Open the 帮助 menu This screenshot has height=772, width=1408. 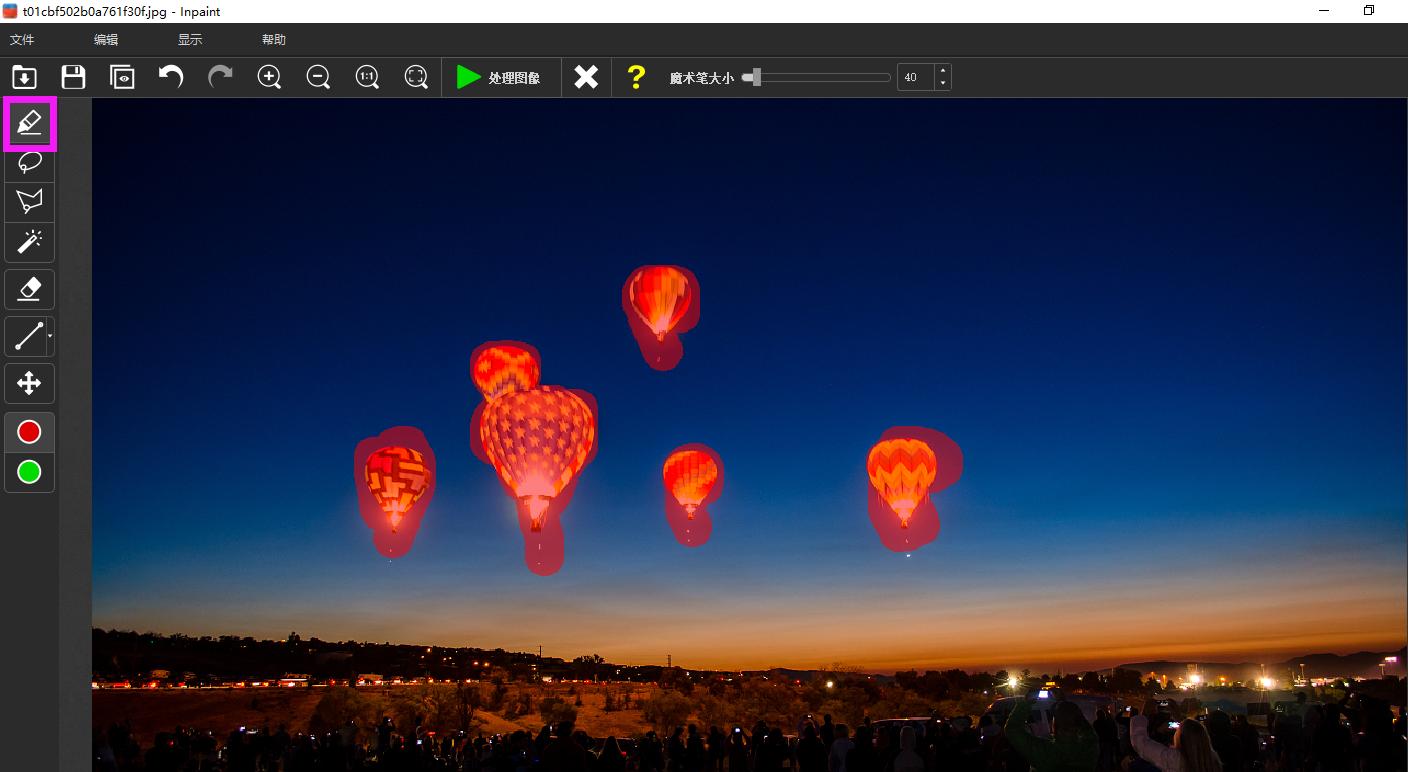pos(274,40)
